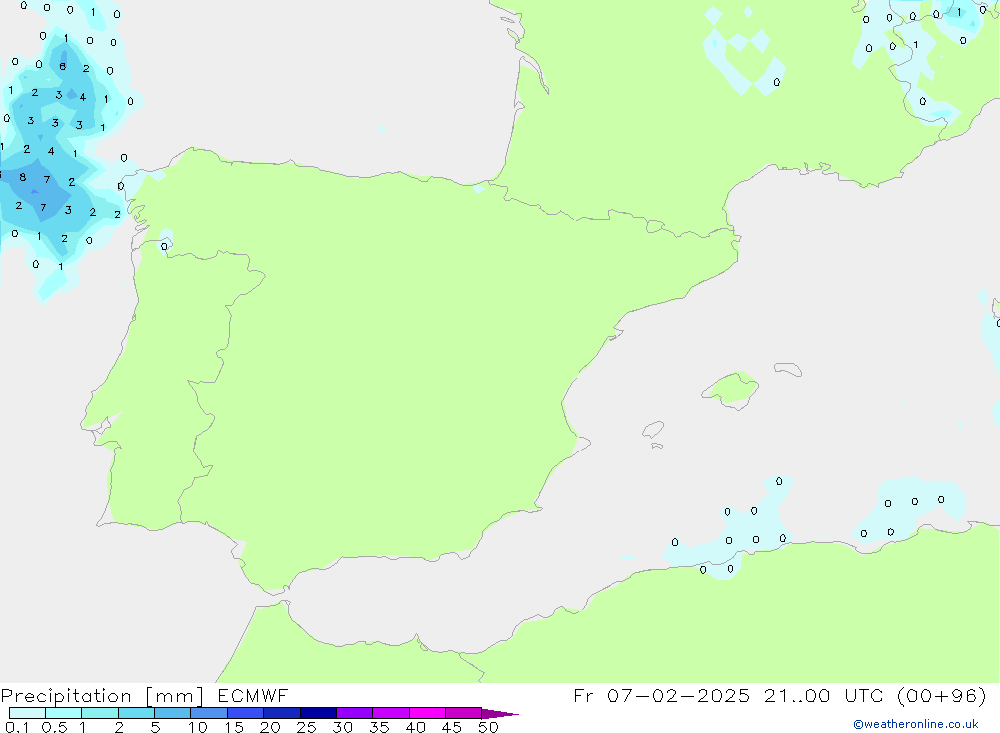The width and height of the screenshot is (1000, 733).
Task: Click the legend label '30'
Action: coord(343,727)
